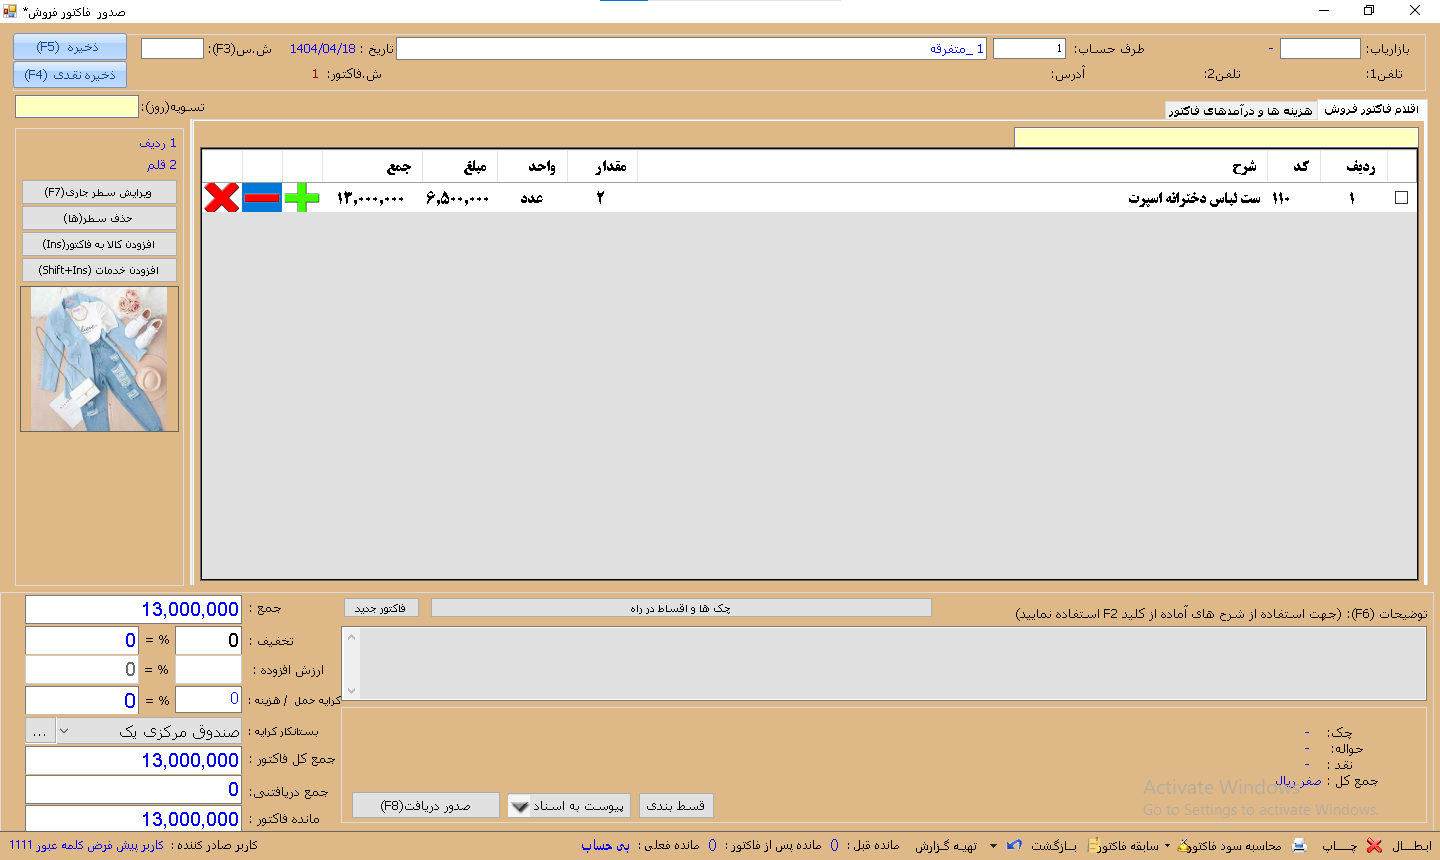This screenshot has width=1440, height=860.
Task: Click the blue minus decrease quantity icon
Action: tap(262, 198)
